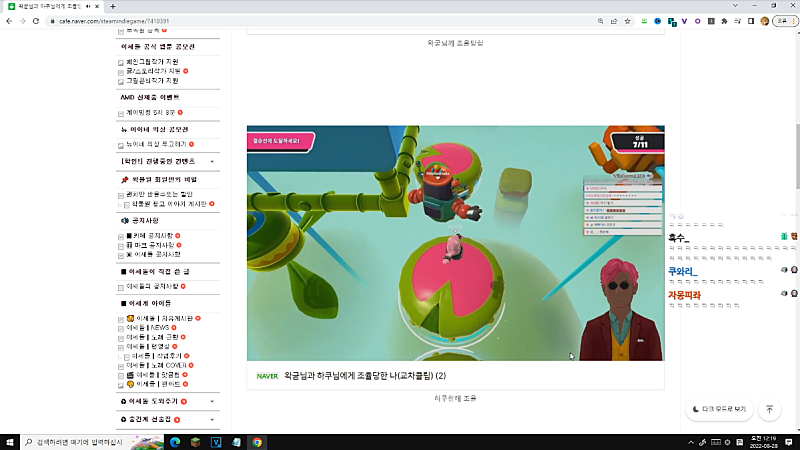Open a new tab with the plus button

coord(113,7)
